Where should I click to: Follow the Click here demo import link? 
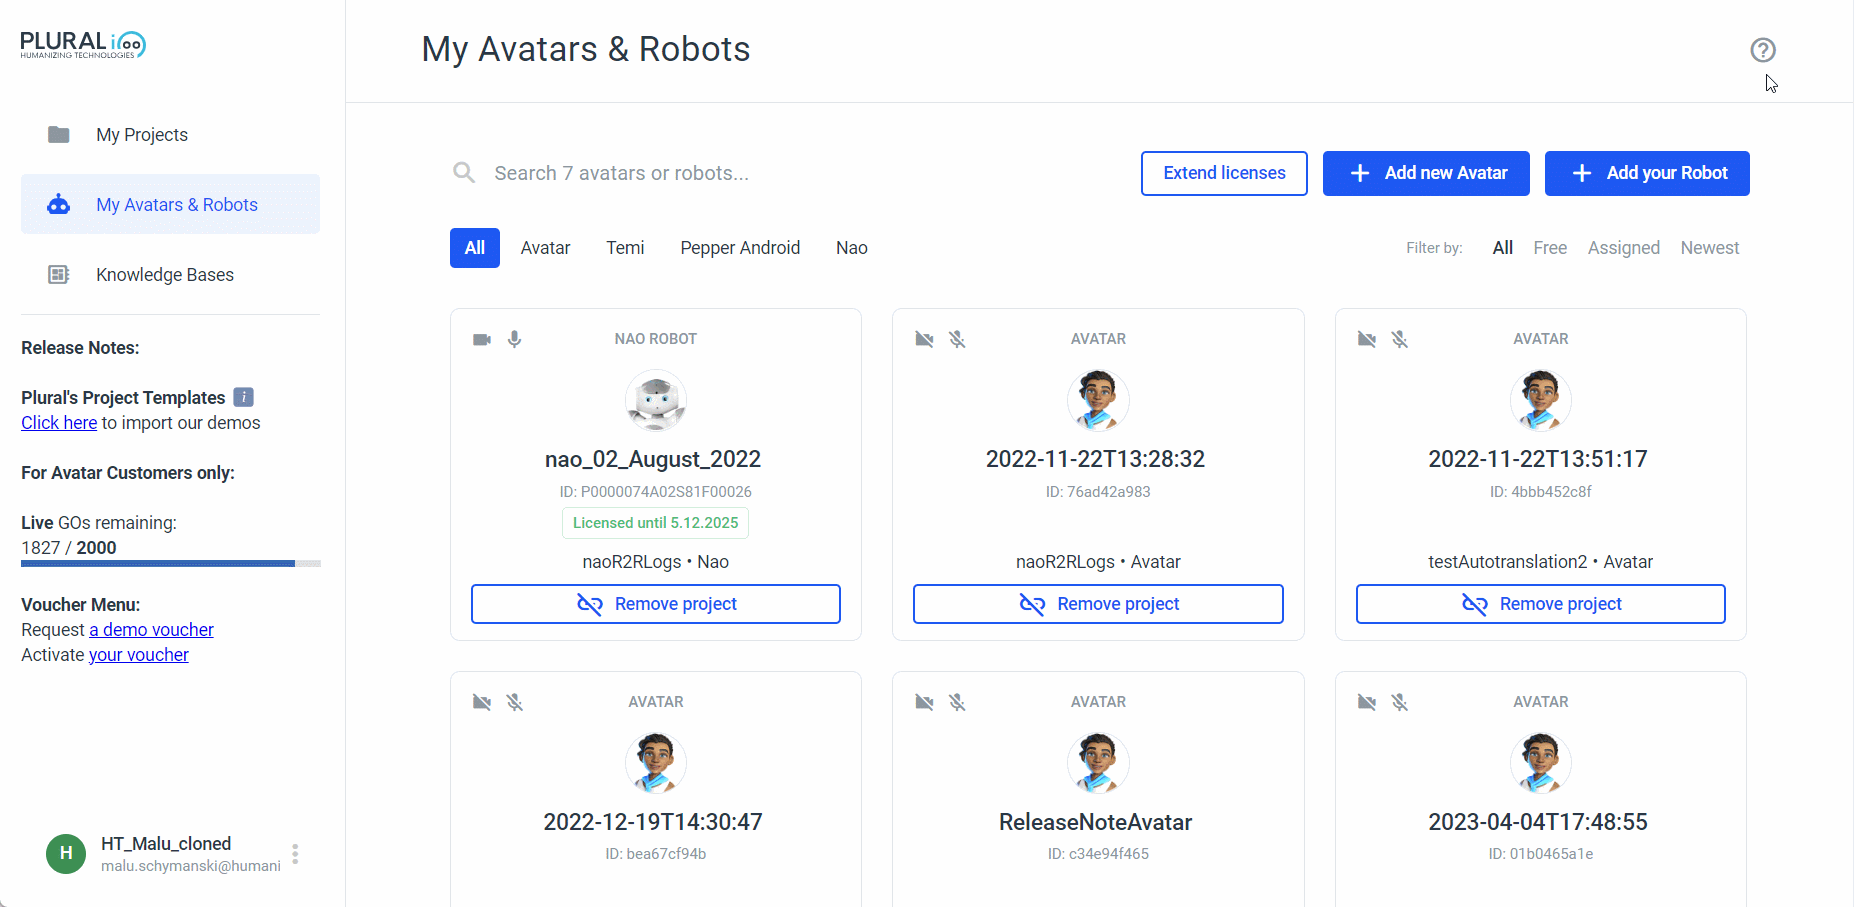(x=59, y=423)
